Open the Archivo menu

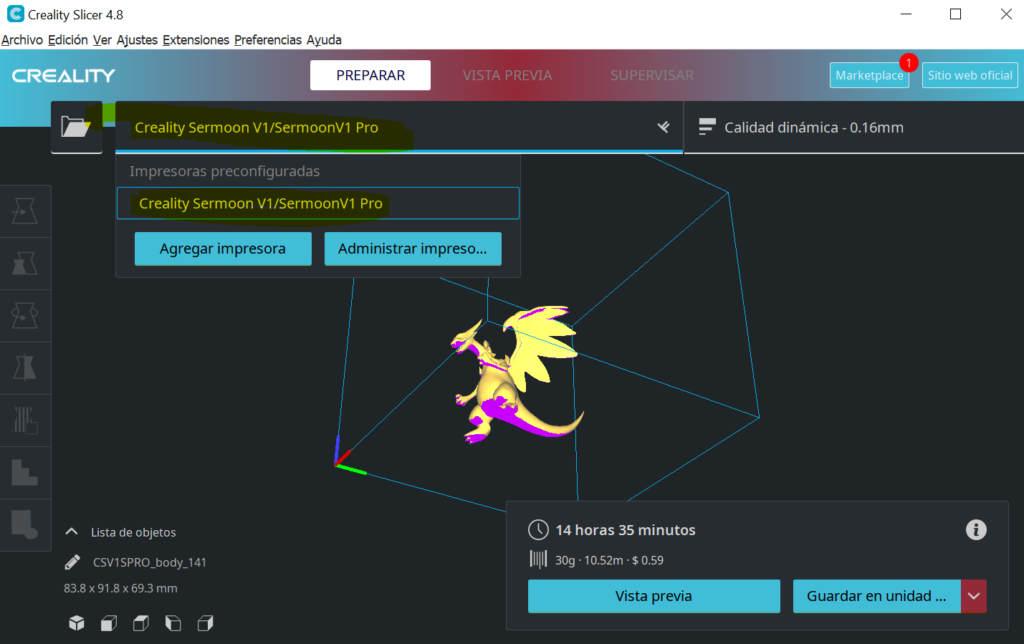tap(23, 40)
